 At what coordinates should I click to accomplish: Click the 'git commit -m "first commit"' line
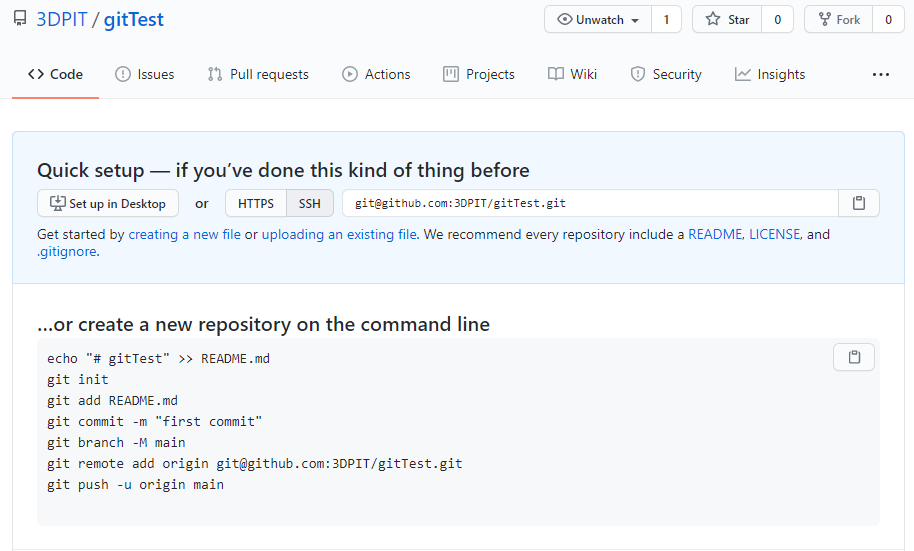[x=154, y=422]
